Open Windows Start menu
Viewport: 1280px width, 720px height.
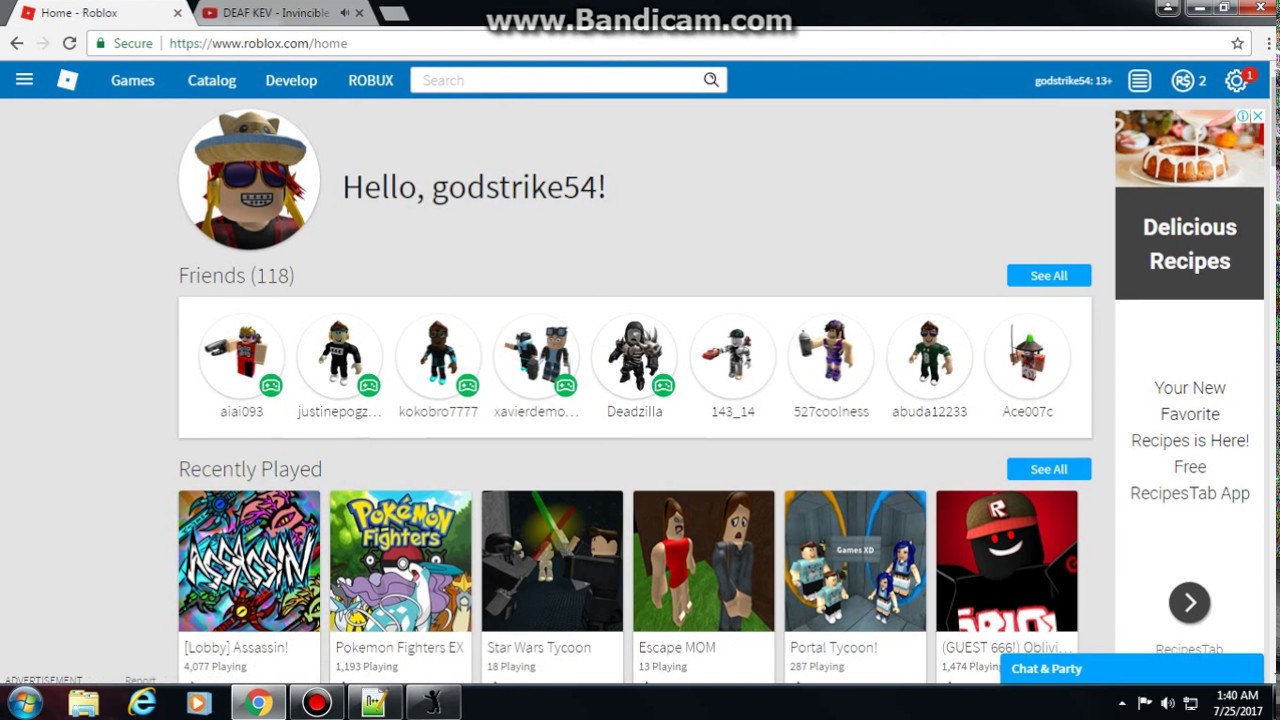coord(24,703)
